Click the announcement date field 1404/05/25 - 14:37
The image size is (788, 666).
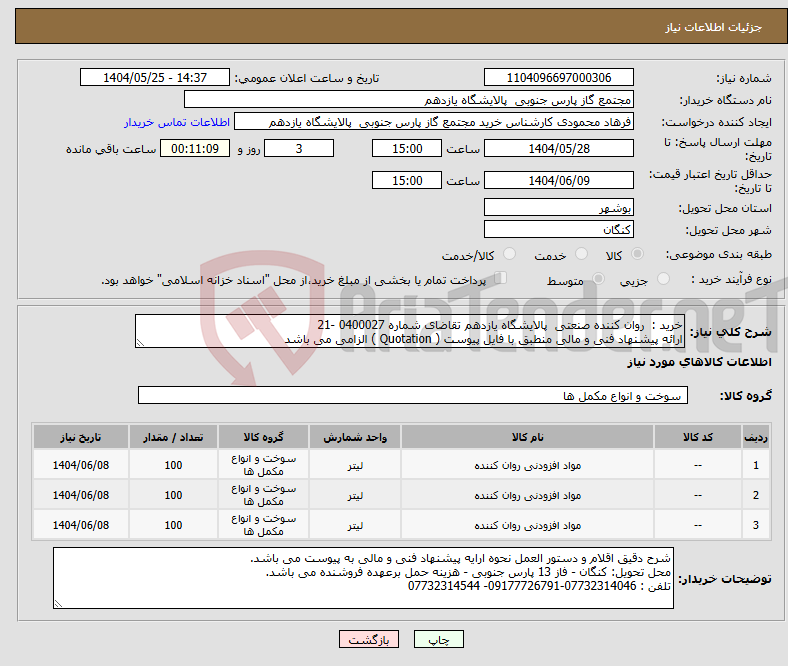(155, 77)
